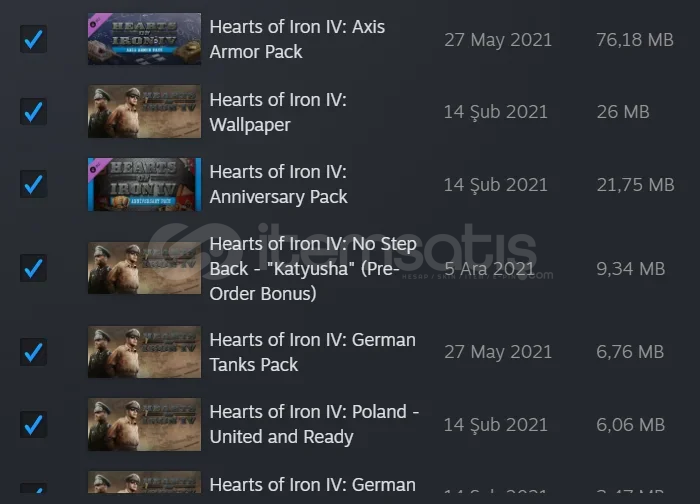The image size is (700, 504).
Task: Toggle the Wallpaper DLC checkbox
Action: [x=33, y=112]
